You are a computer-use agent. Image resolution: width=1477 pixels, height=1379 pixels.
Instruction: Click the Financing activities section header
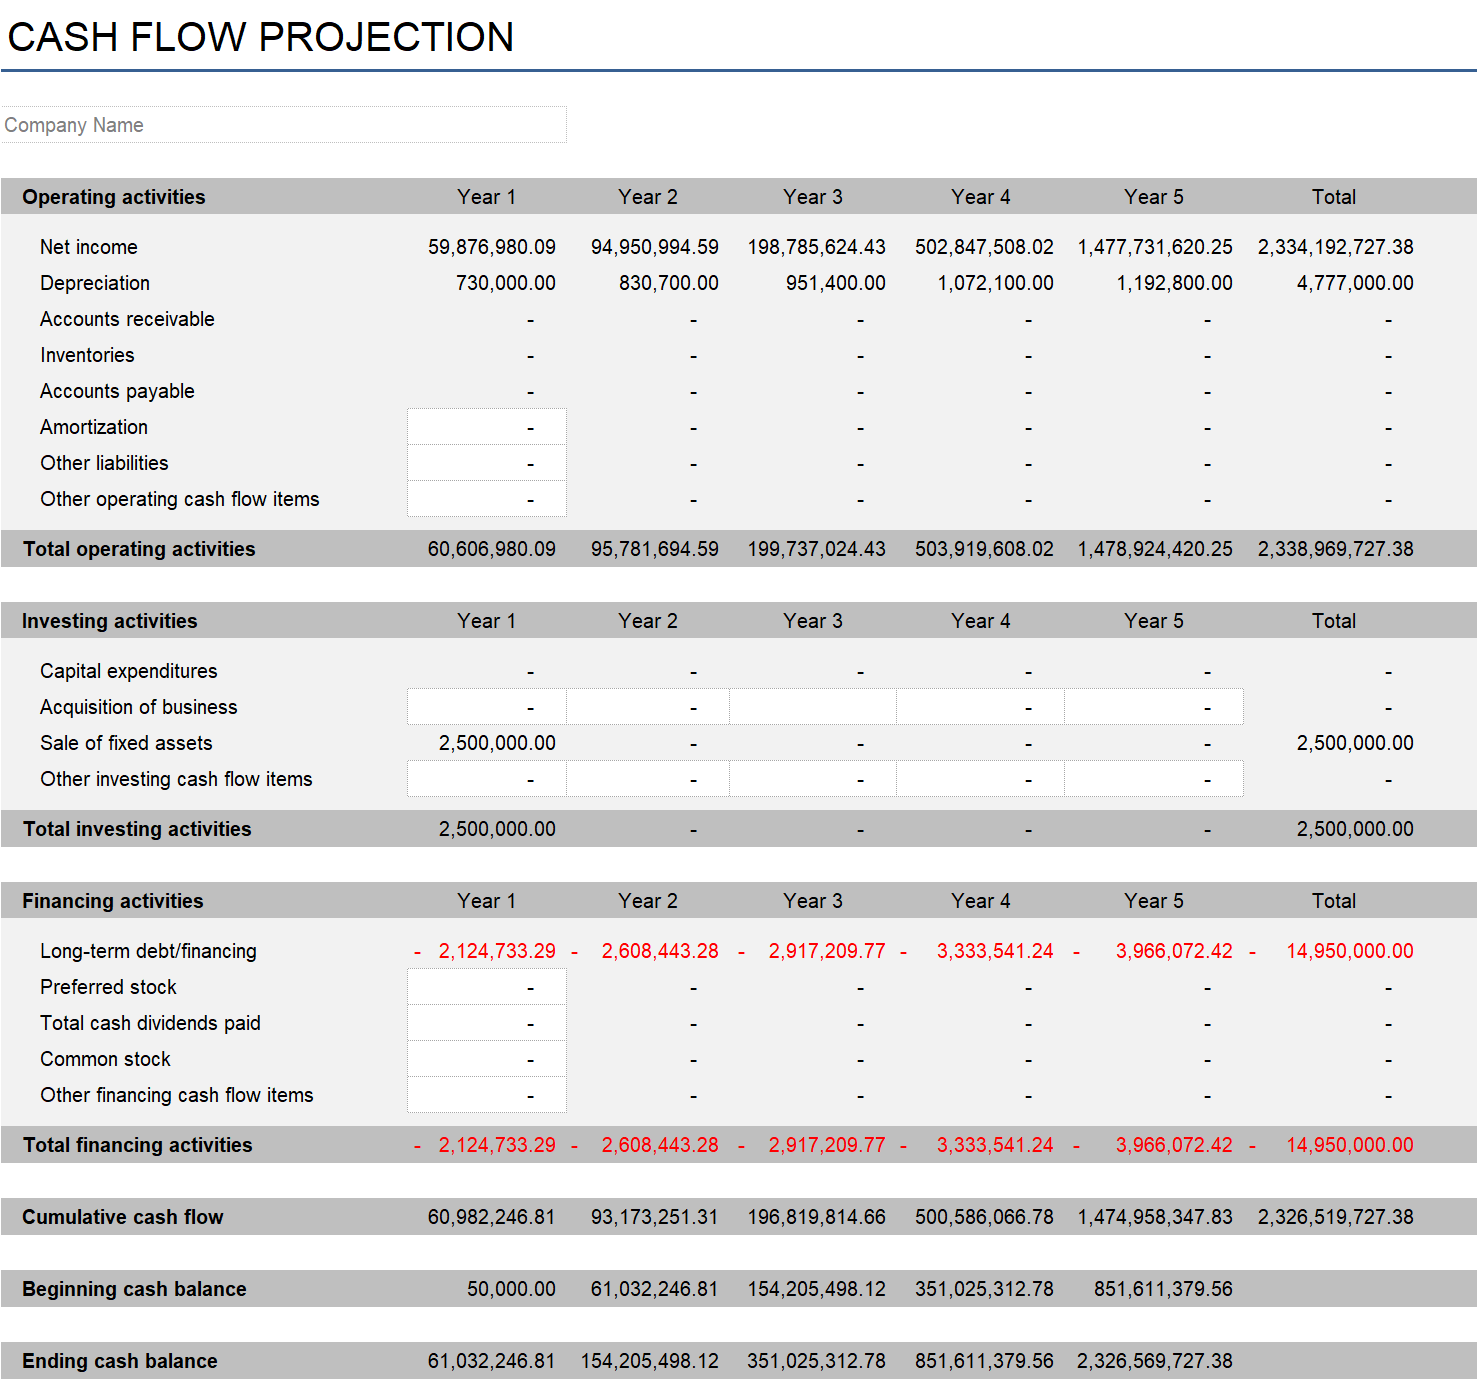111,900
